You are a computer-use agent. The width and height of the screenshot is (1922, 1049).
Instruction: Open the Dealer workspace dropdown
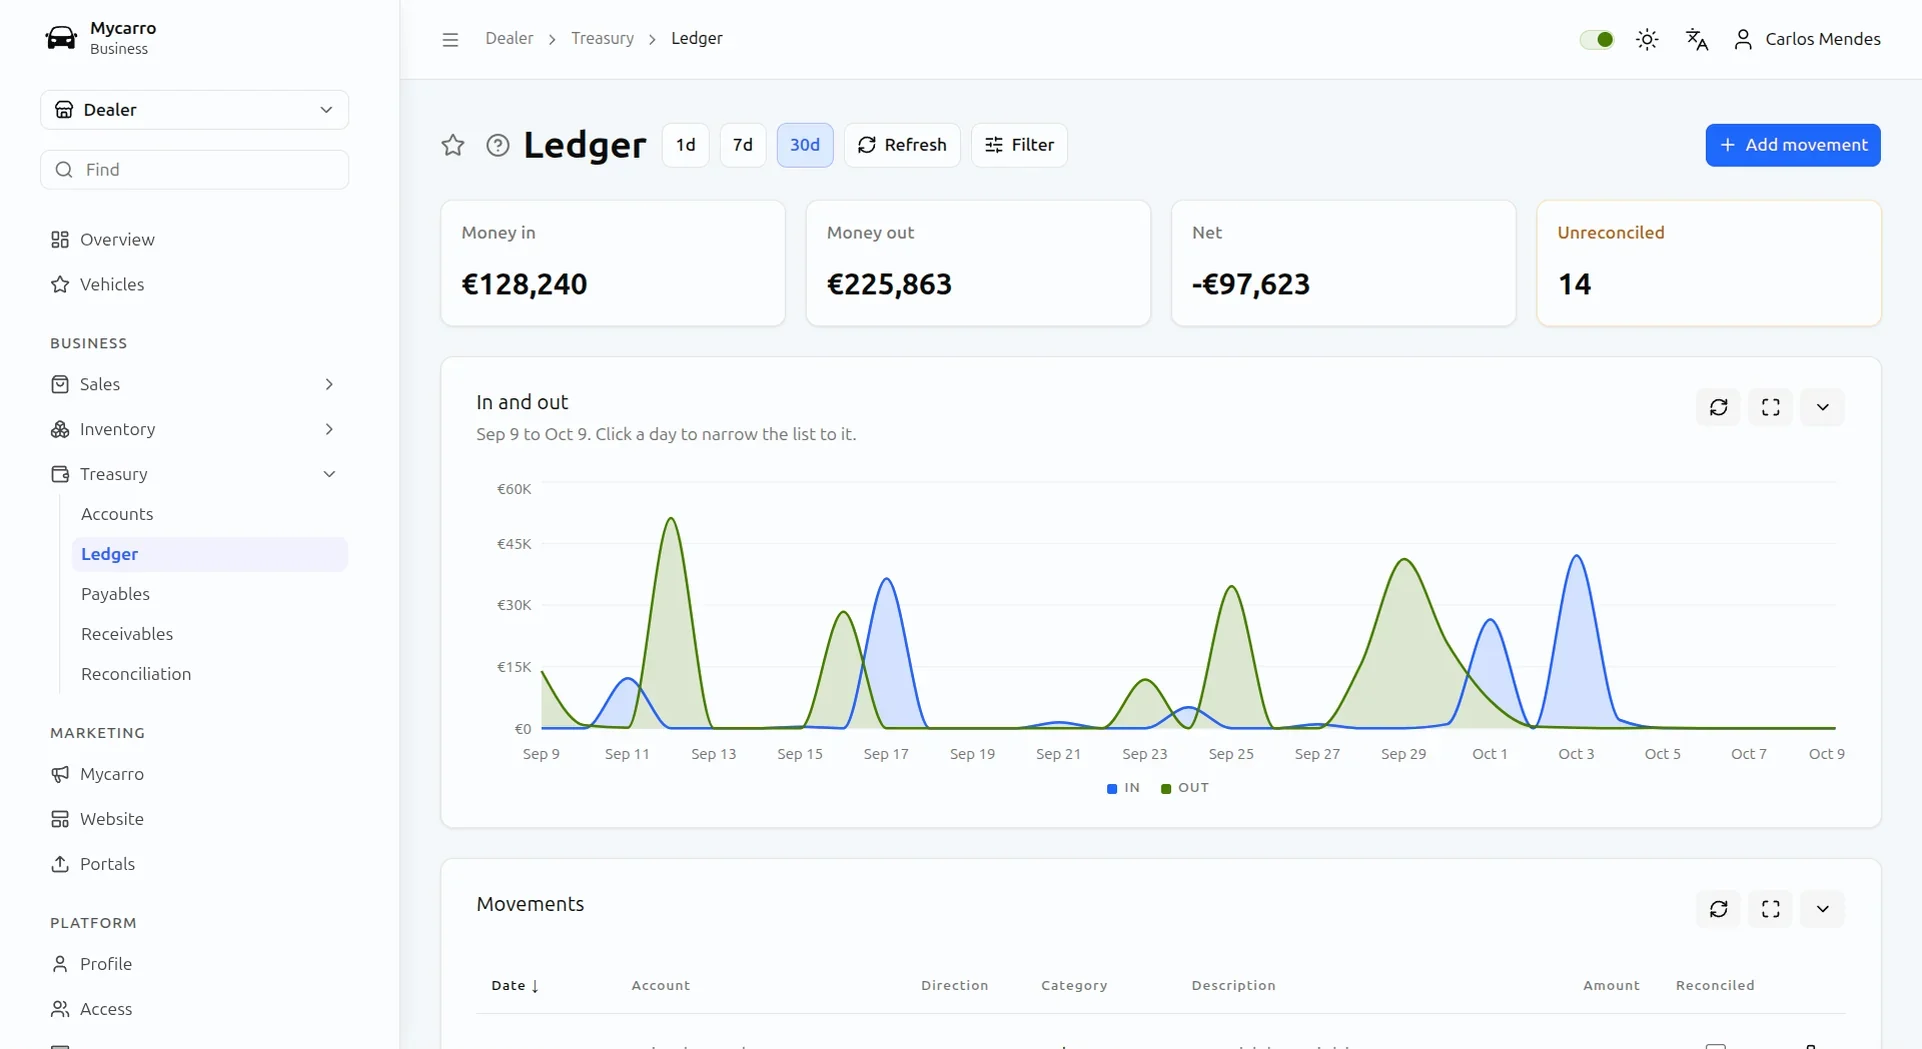195,110
